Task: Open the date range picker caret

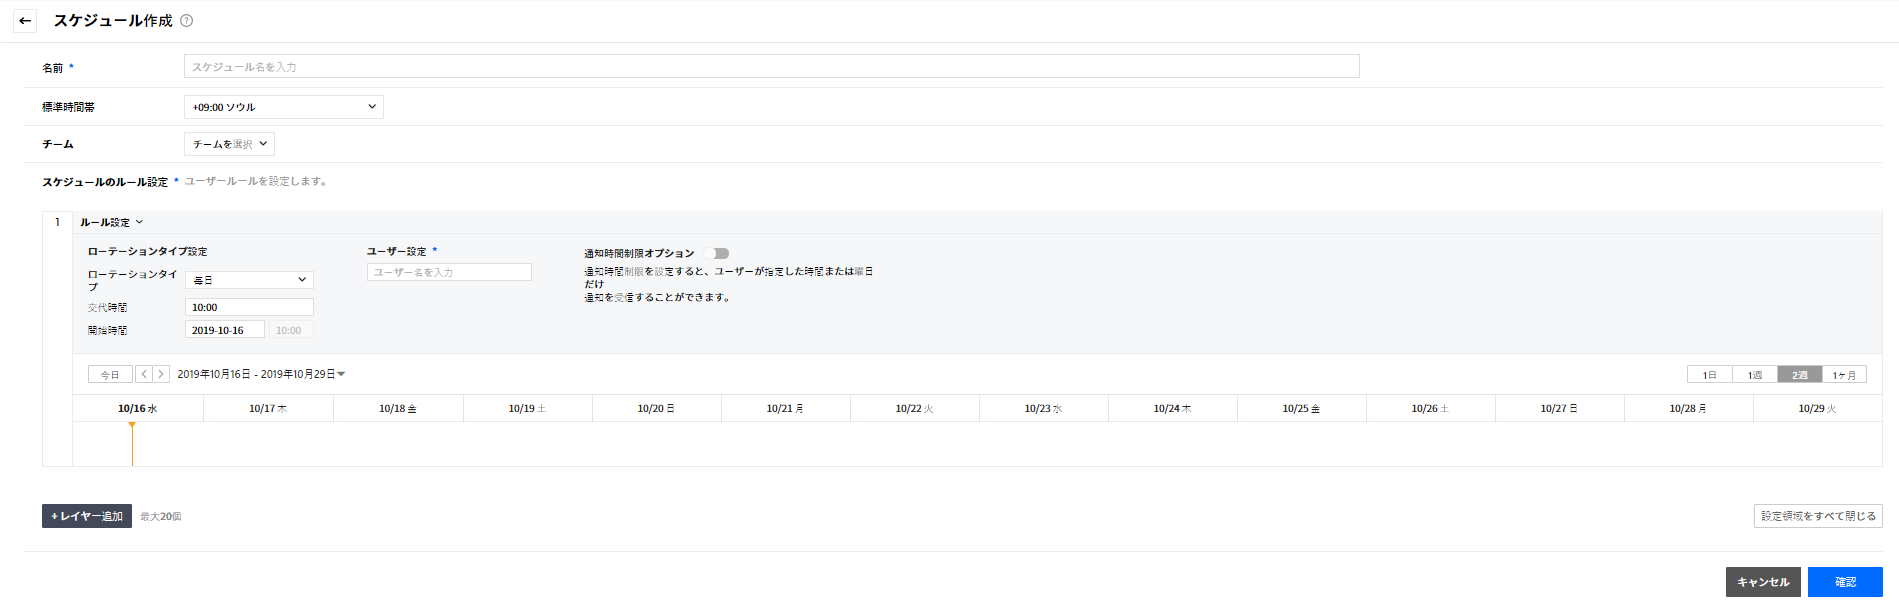Action: point(342,374)
